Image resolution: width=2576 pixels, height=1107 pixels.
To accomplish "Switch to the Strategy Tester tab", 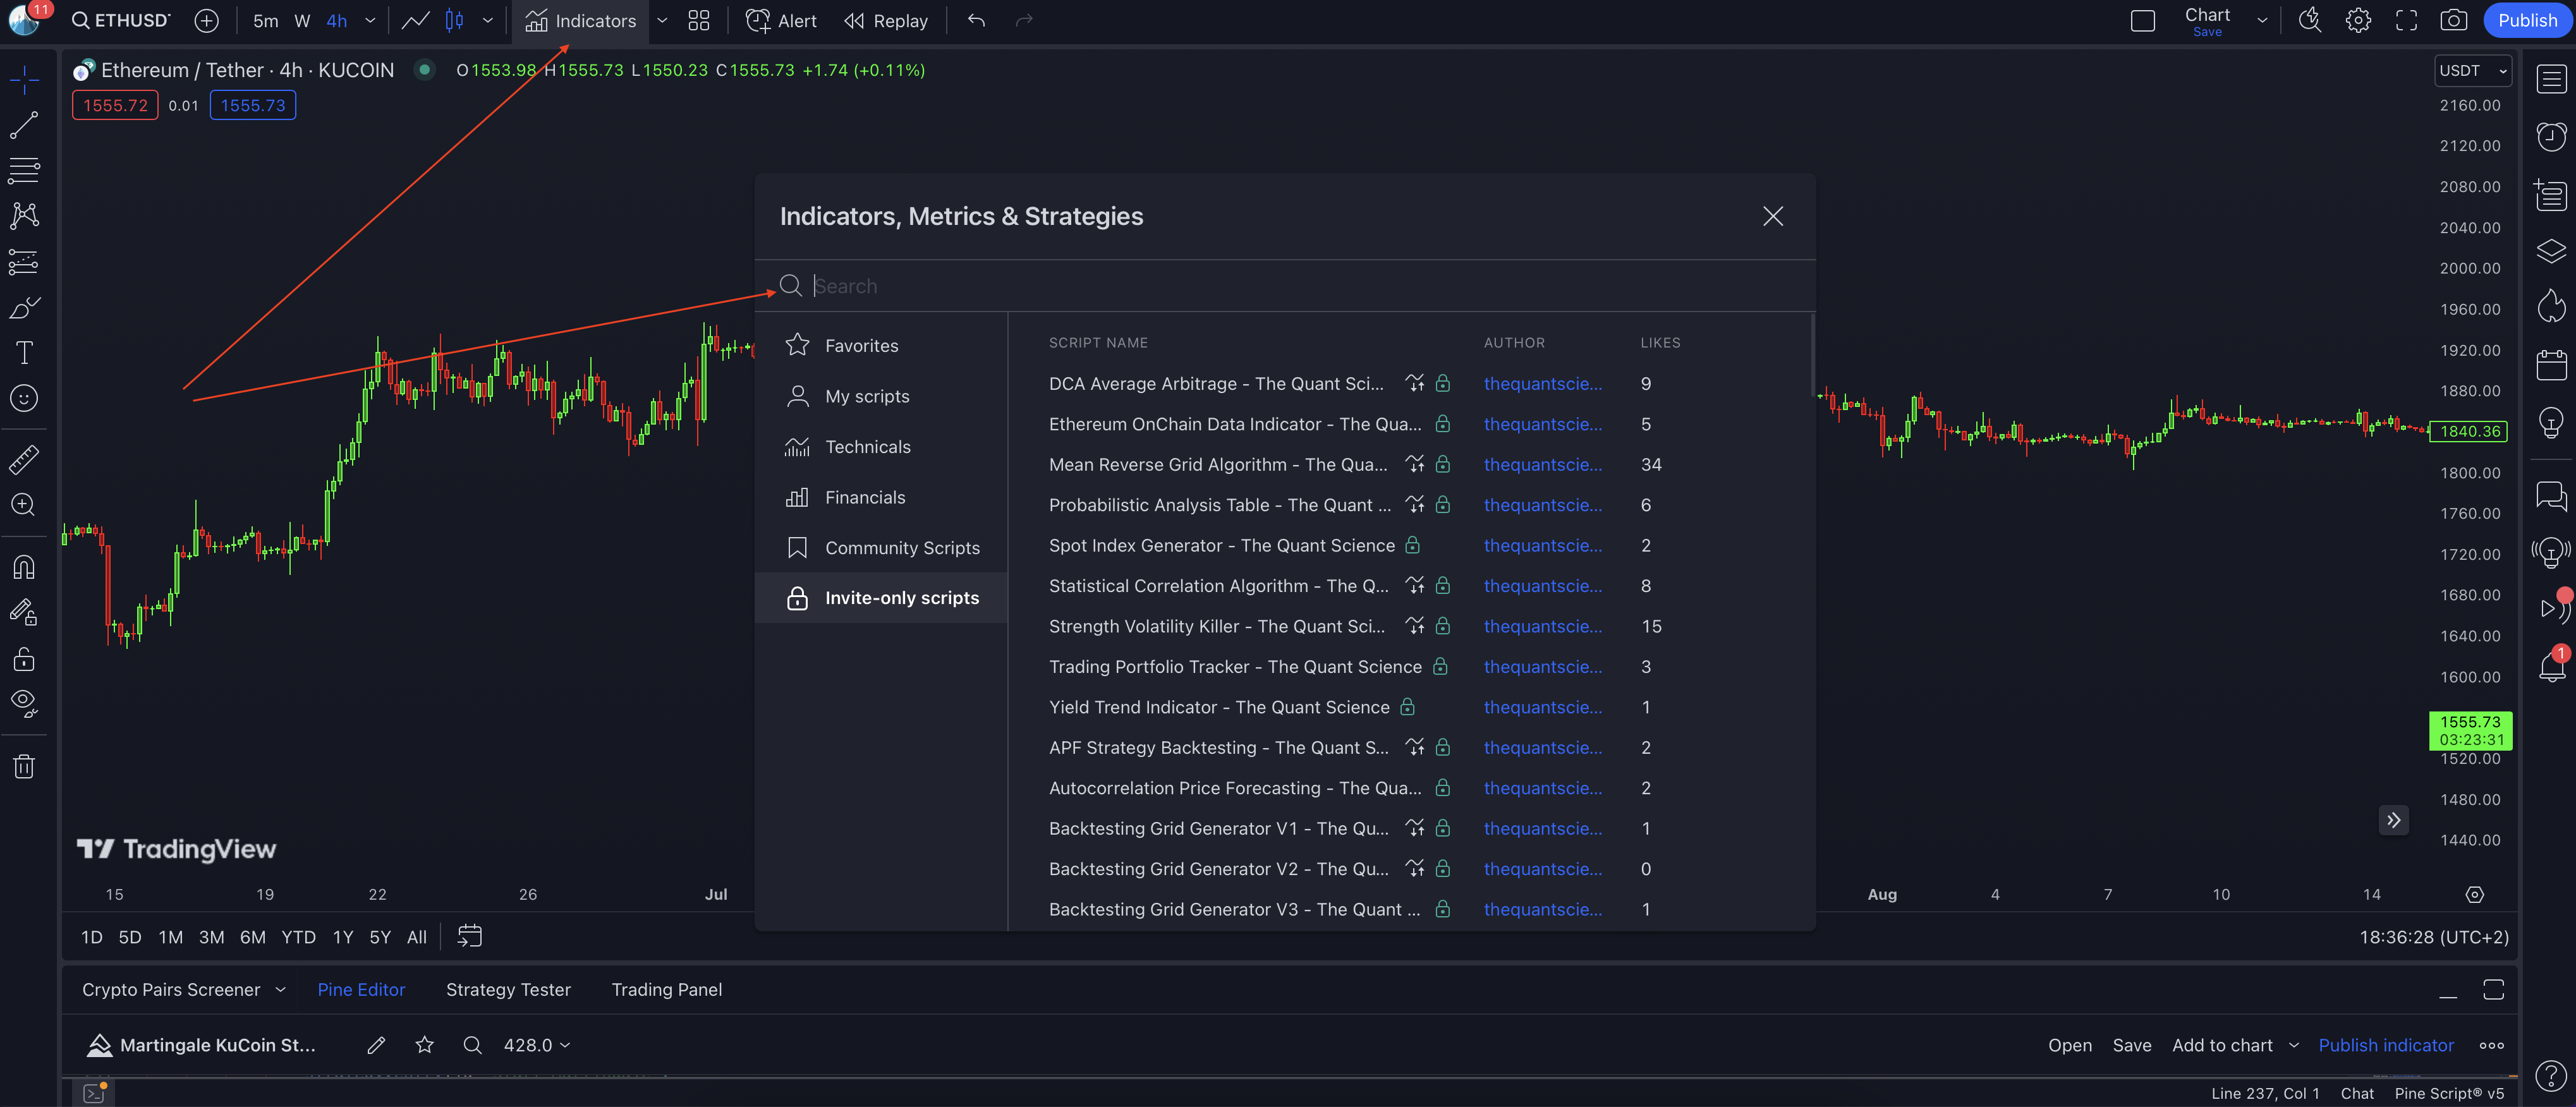I will point(508,989).
